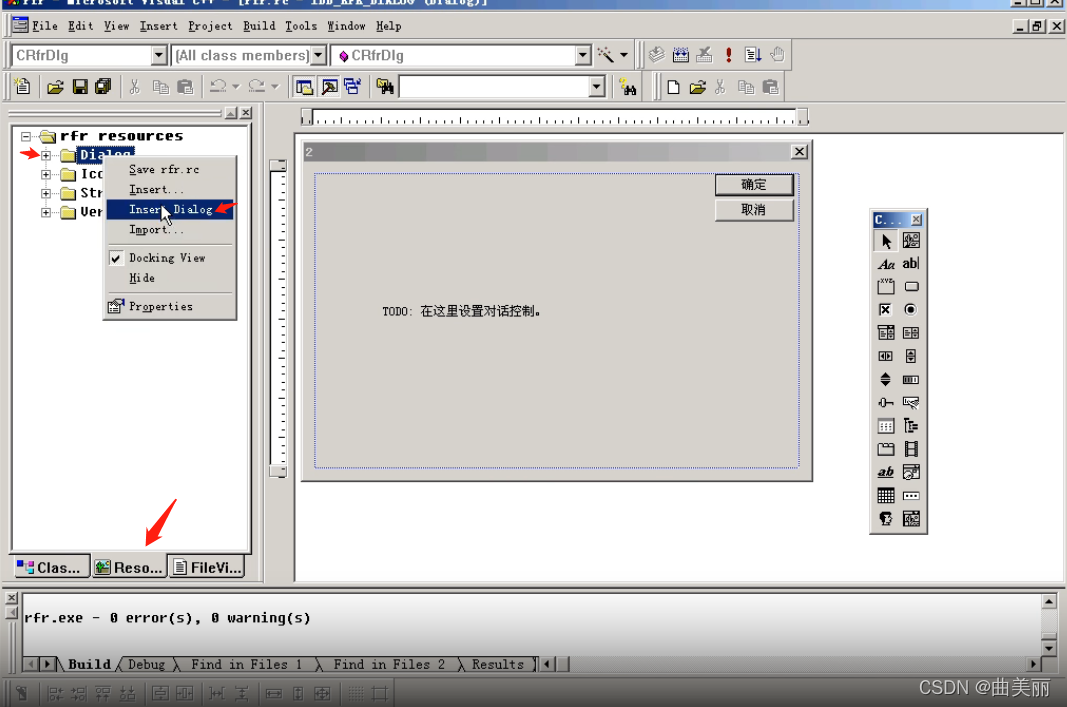Select the List Control tool

coord(885,426)
